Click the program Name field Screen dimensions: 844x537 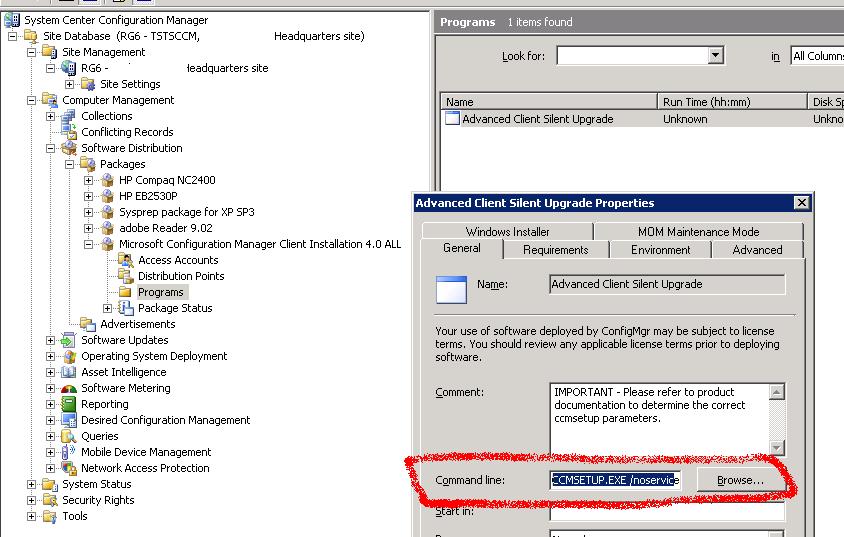(x=667, y=284)
